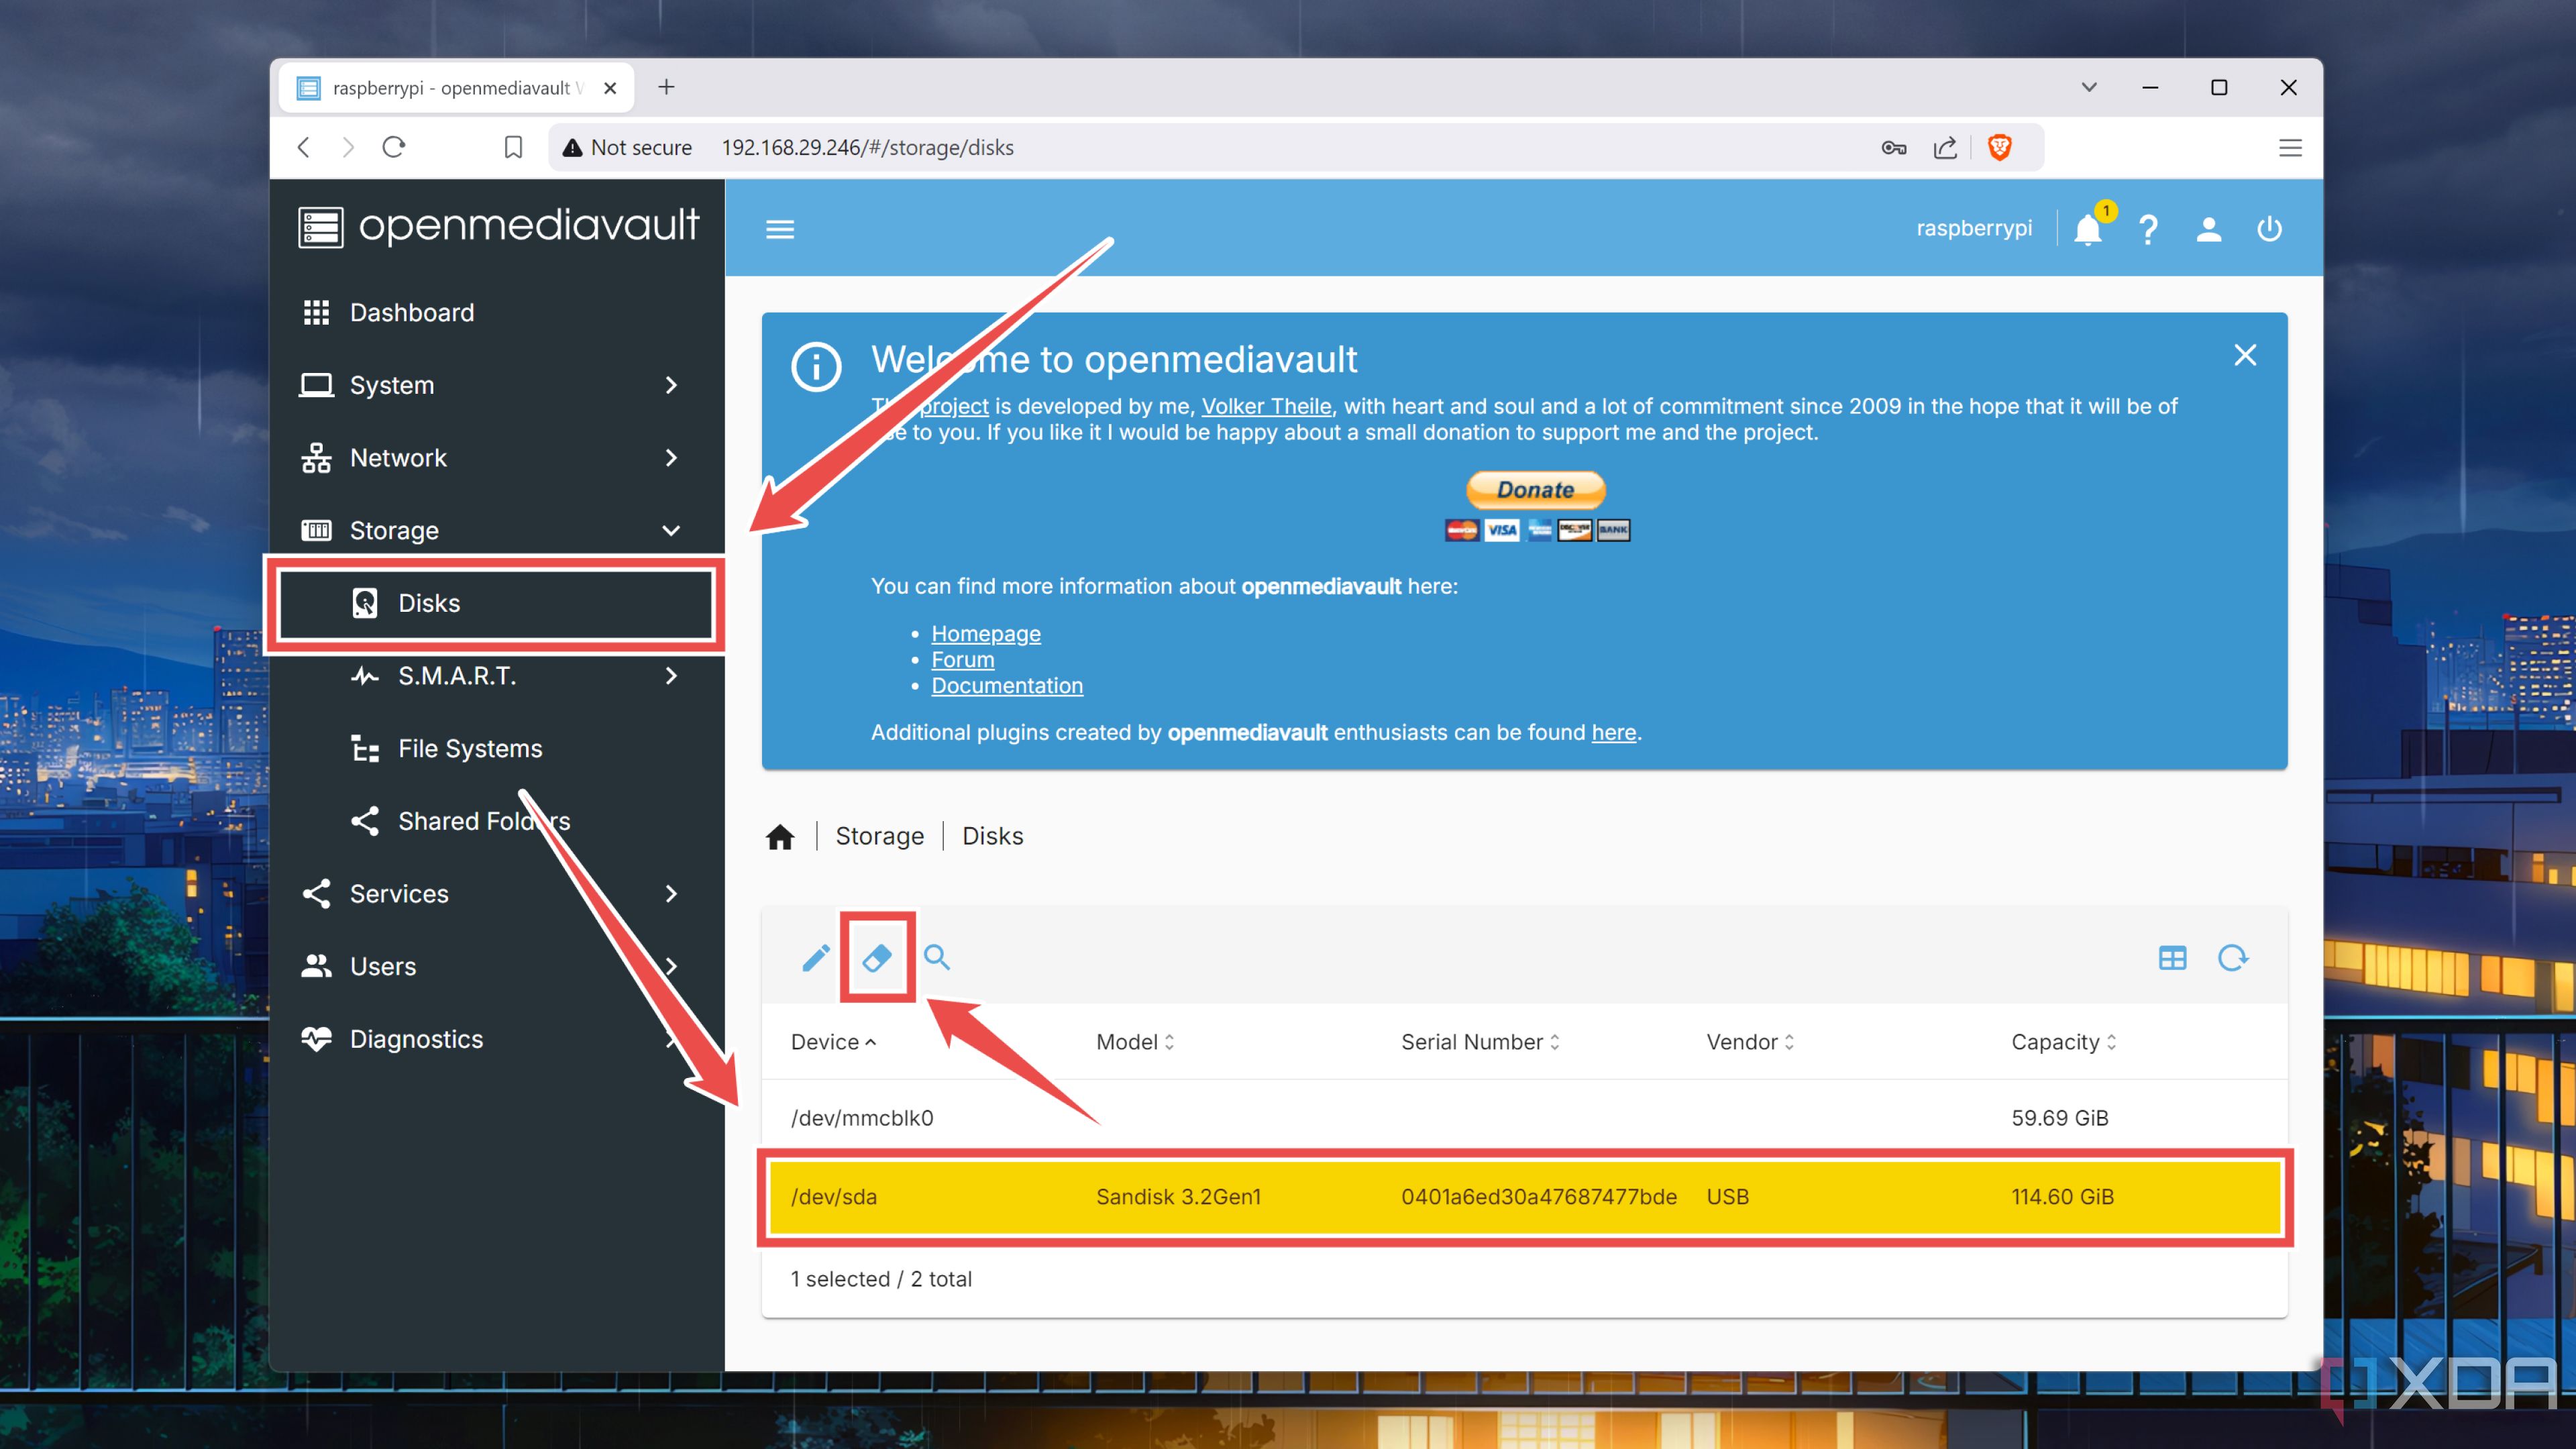Select the /dev/mmcblk0 disk row
The image size is (2576, 1449).
[1524, 1118]
